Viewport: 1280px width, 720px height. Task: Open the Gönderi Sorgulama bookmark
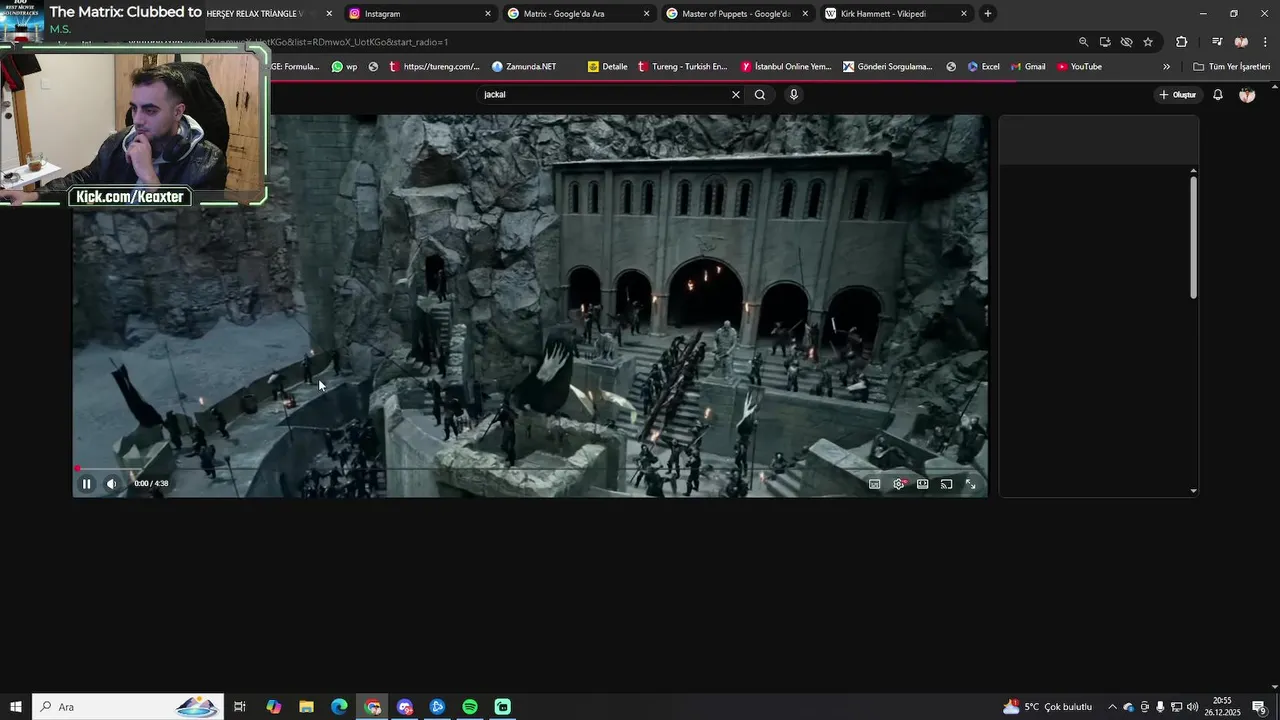888,67
